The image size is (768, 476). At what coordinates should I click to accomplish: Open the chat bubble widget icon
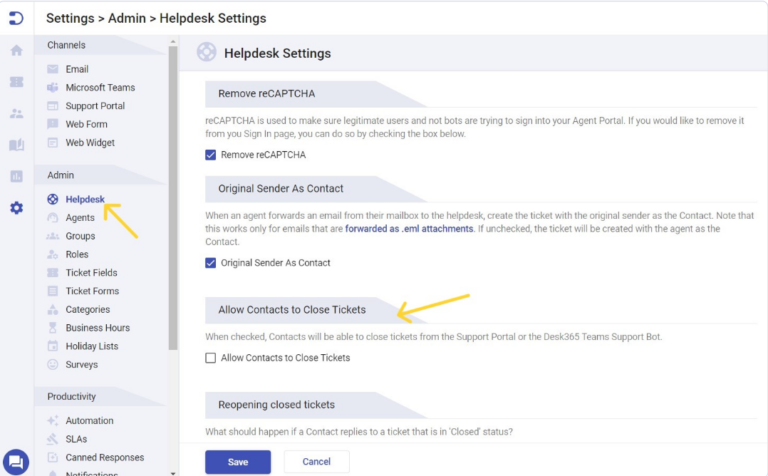(16, 461)
